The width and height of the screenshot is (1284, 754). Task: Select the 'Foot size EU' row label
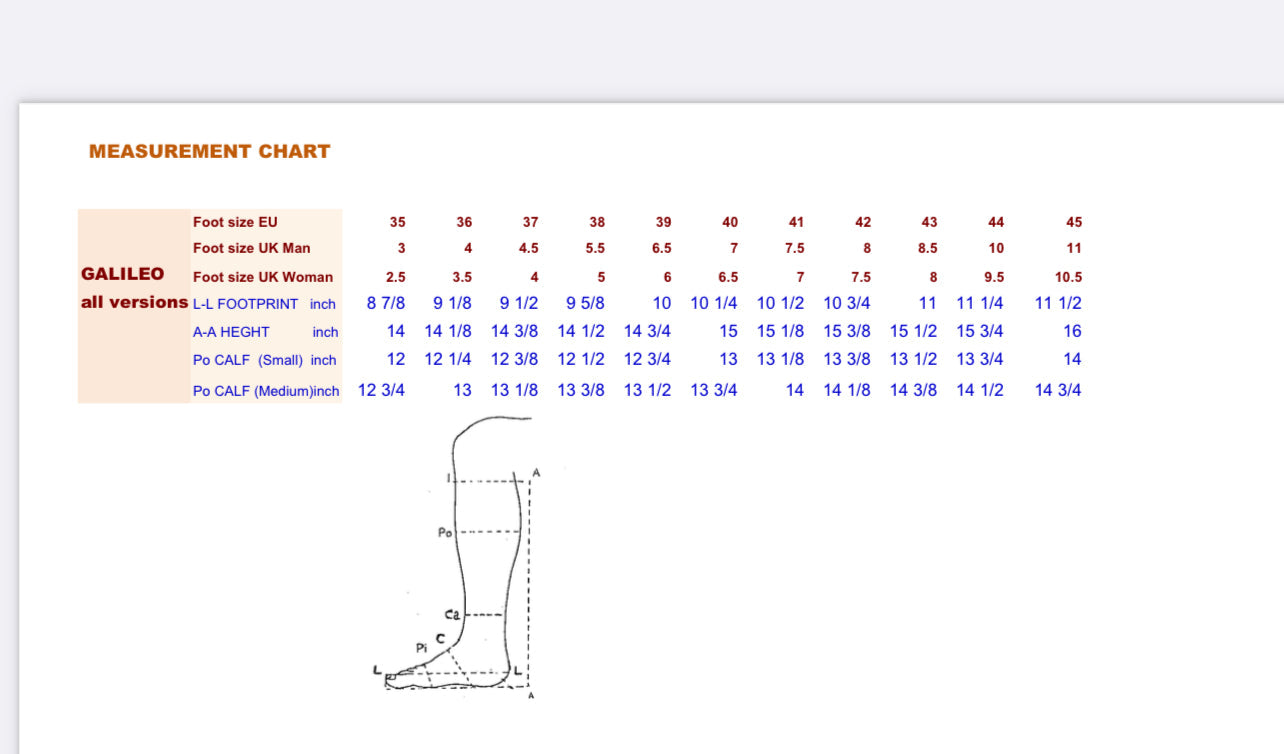tap(235, 222)
